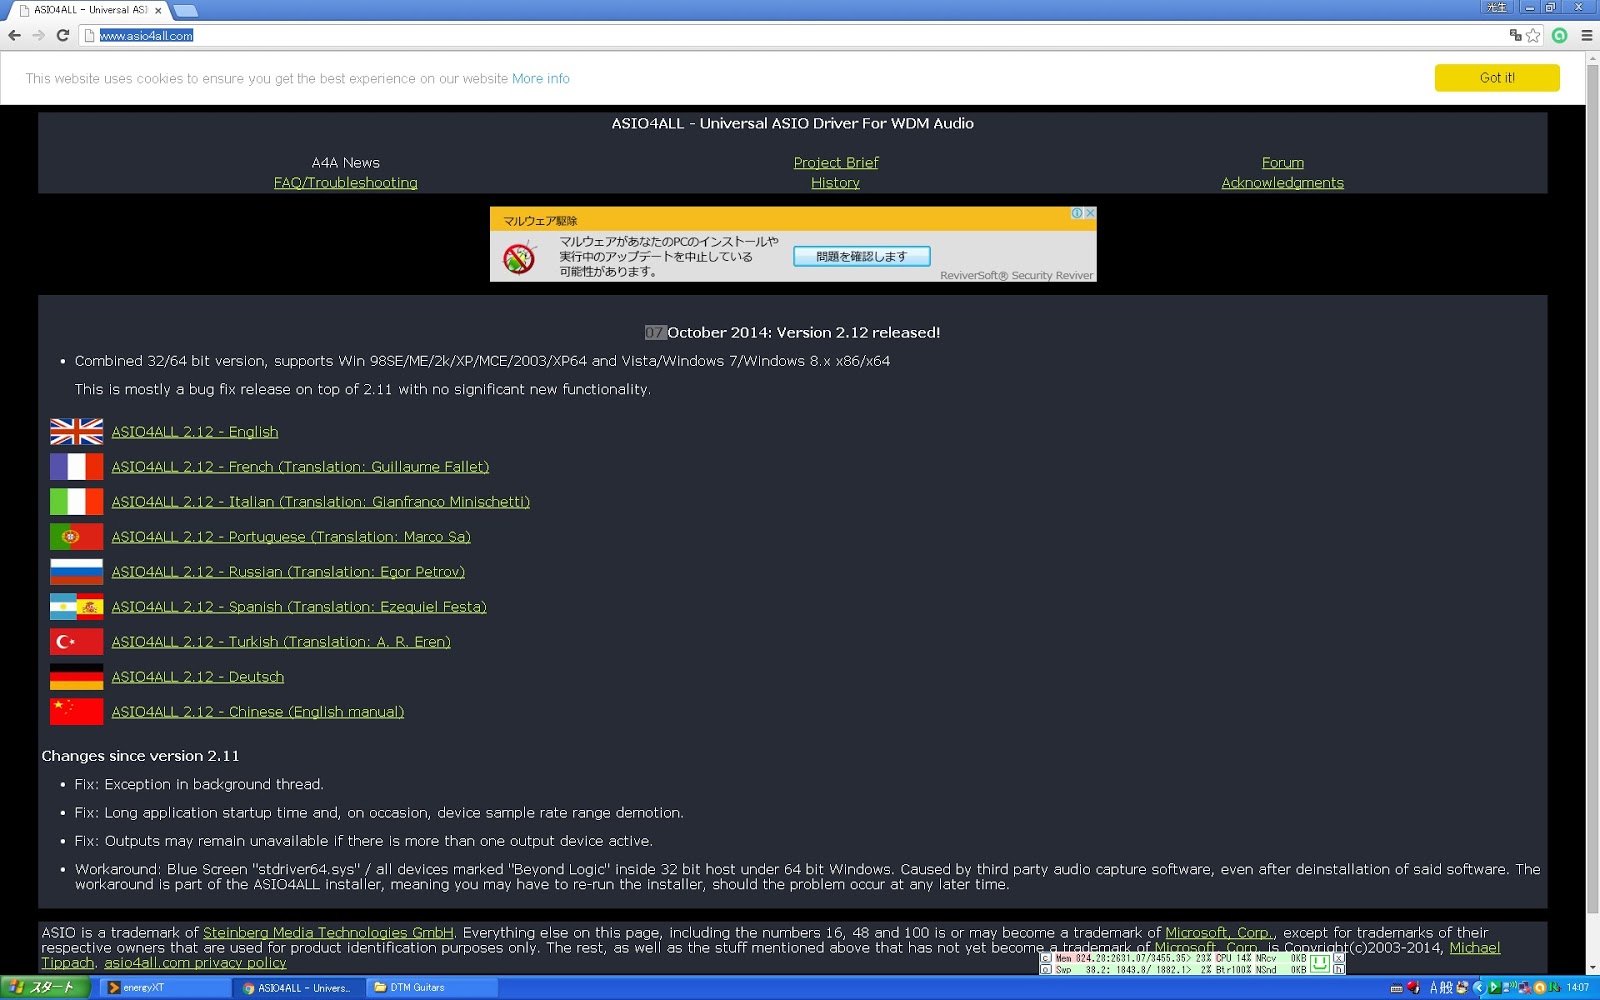The image size is (1600, 1000).
Task: Click the scrollbar down arrow
Action: (1592, 968)
